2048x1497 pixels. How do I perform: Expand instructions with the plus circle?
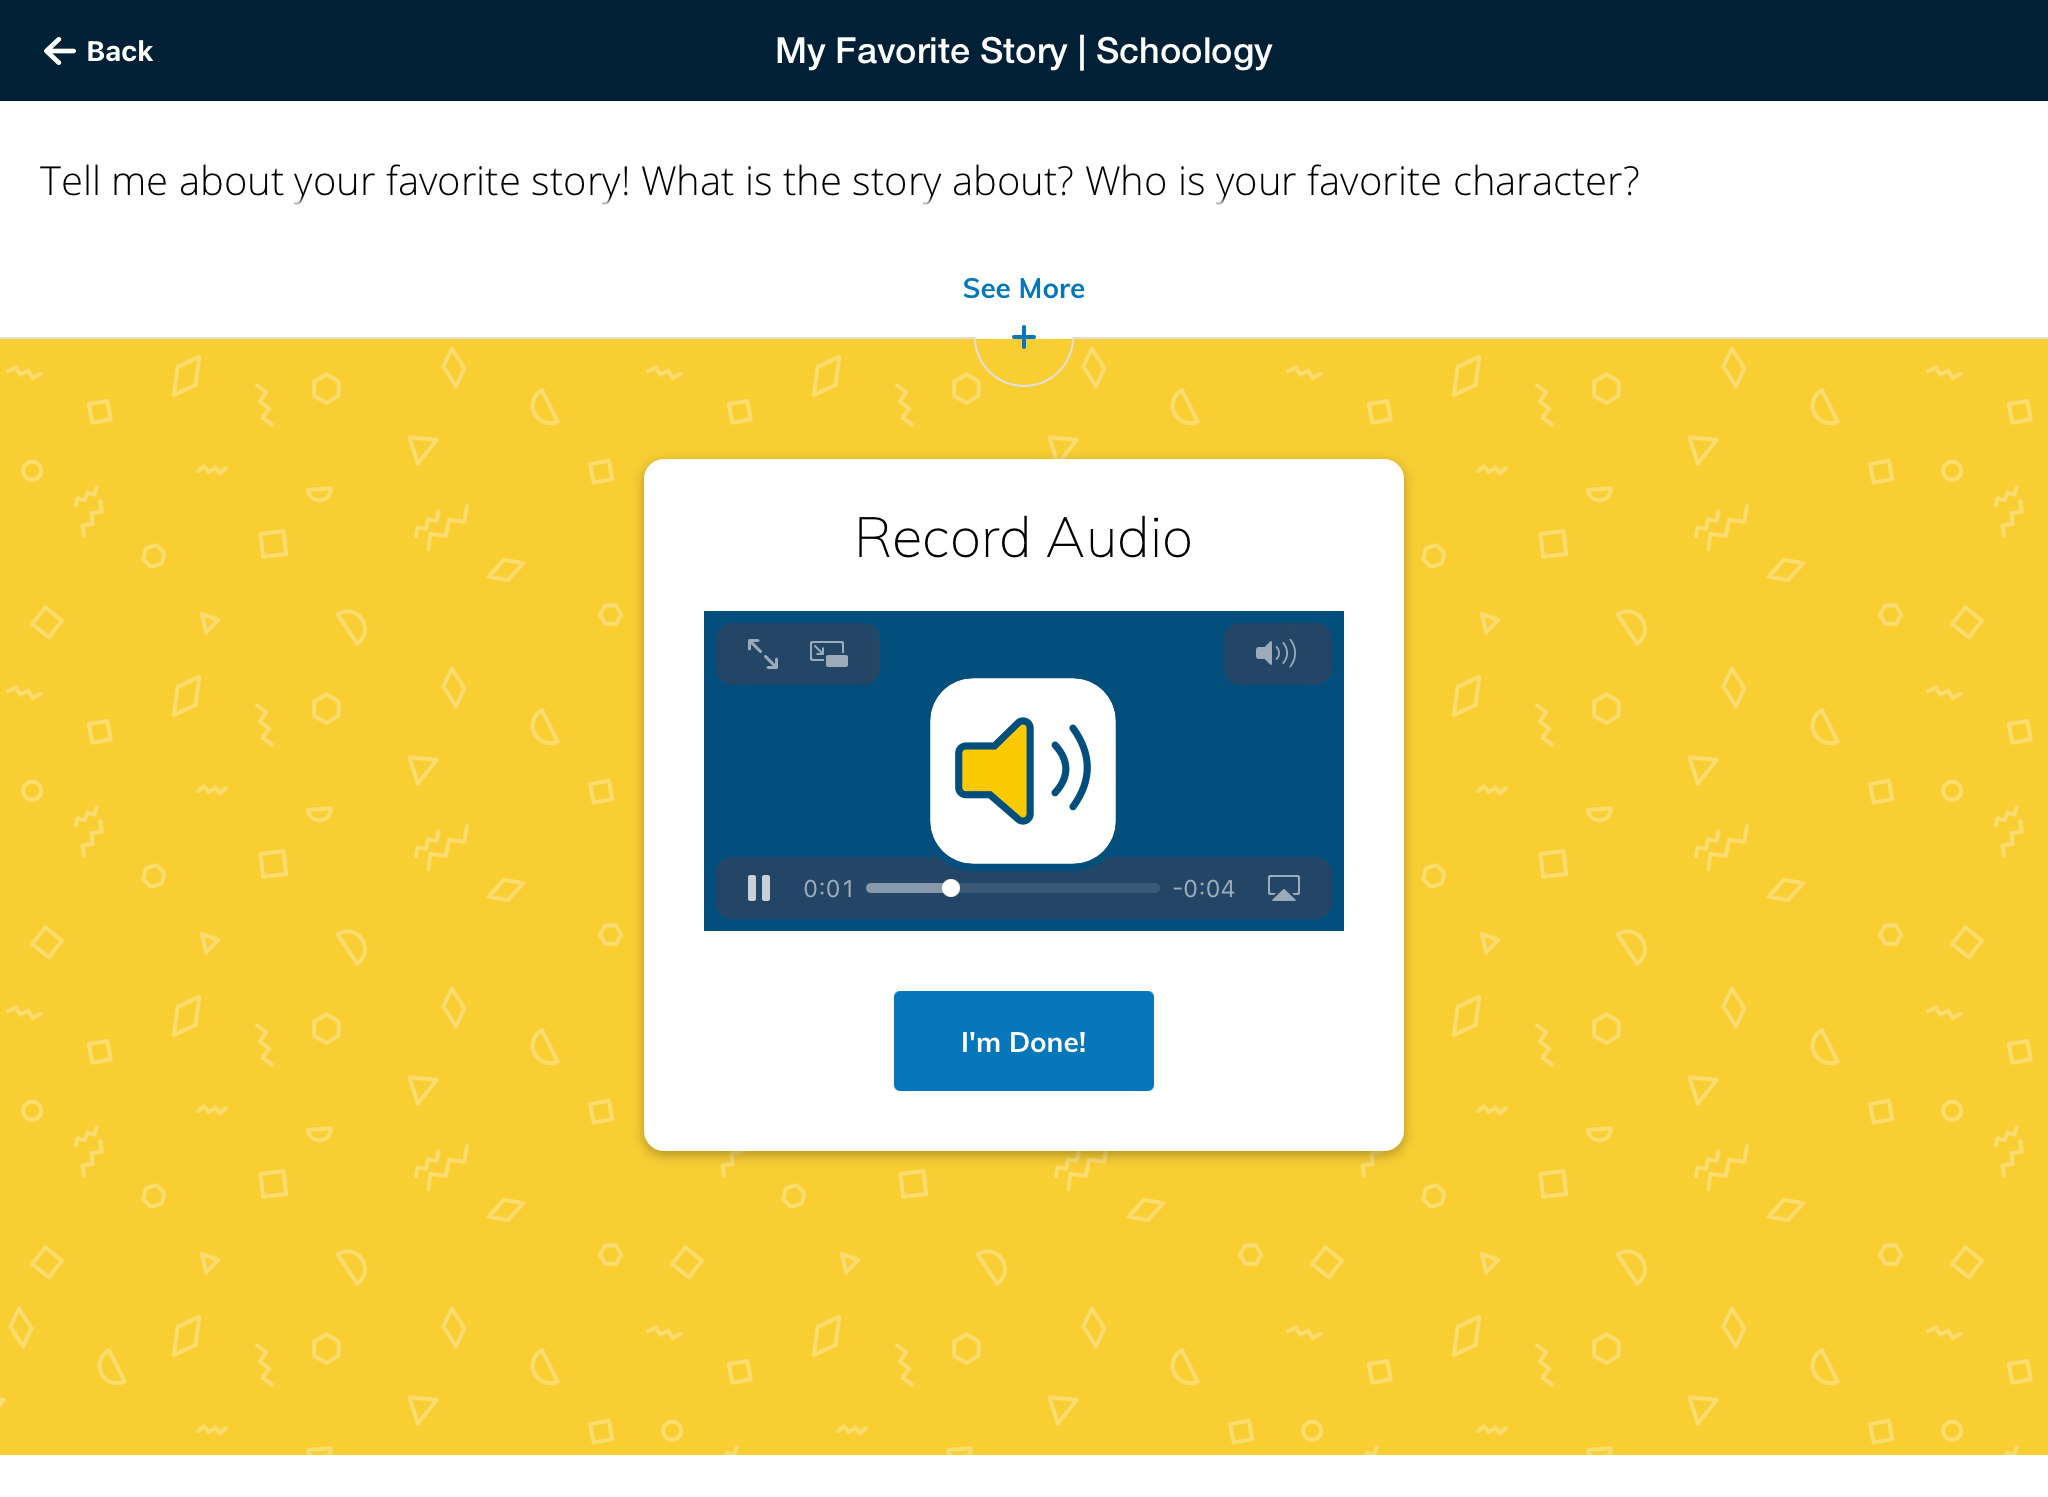tap(1023, 338)
